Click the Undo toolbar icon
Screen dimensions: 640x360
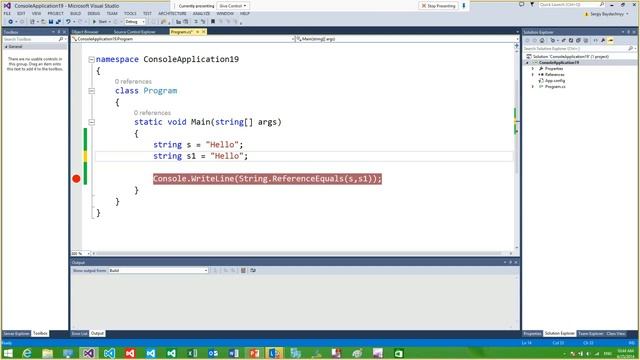point(68,22)
